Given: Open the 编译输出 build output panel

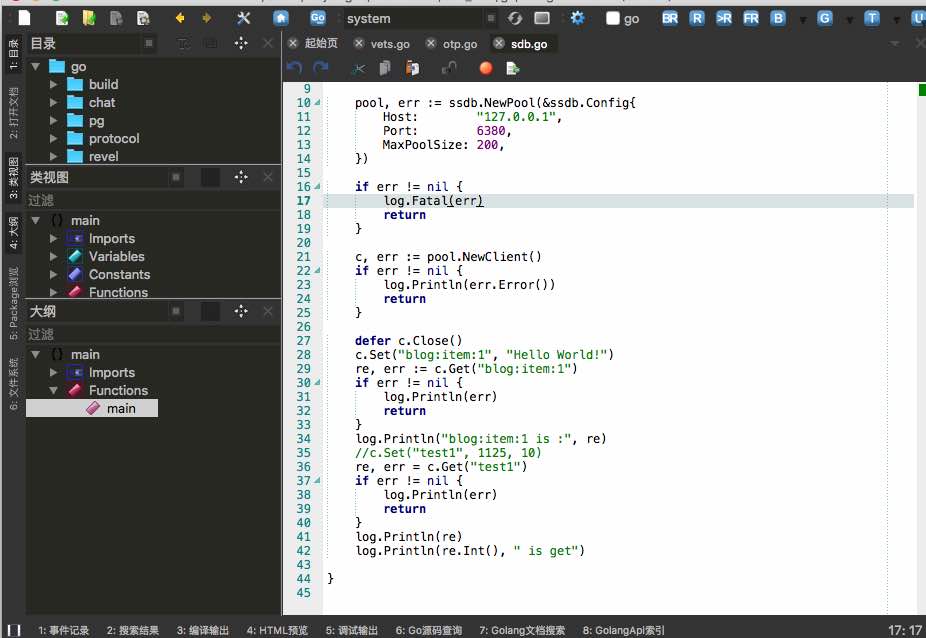Looking at the screenshot, I should (203, 630).
